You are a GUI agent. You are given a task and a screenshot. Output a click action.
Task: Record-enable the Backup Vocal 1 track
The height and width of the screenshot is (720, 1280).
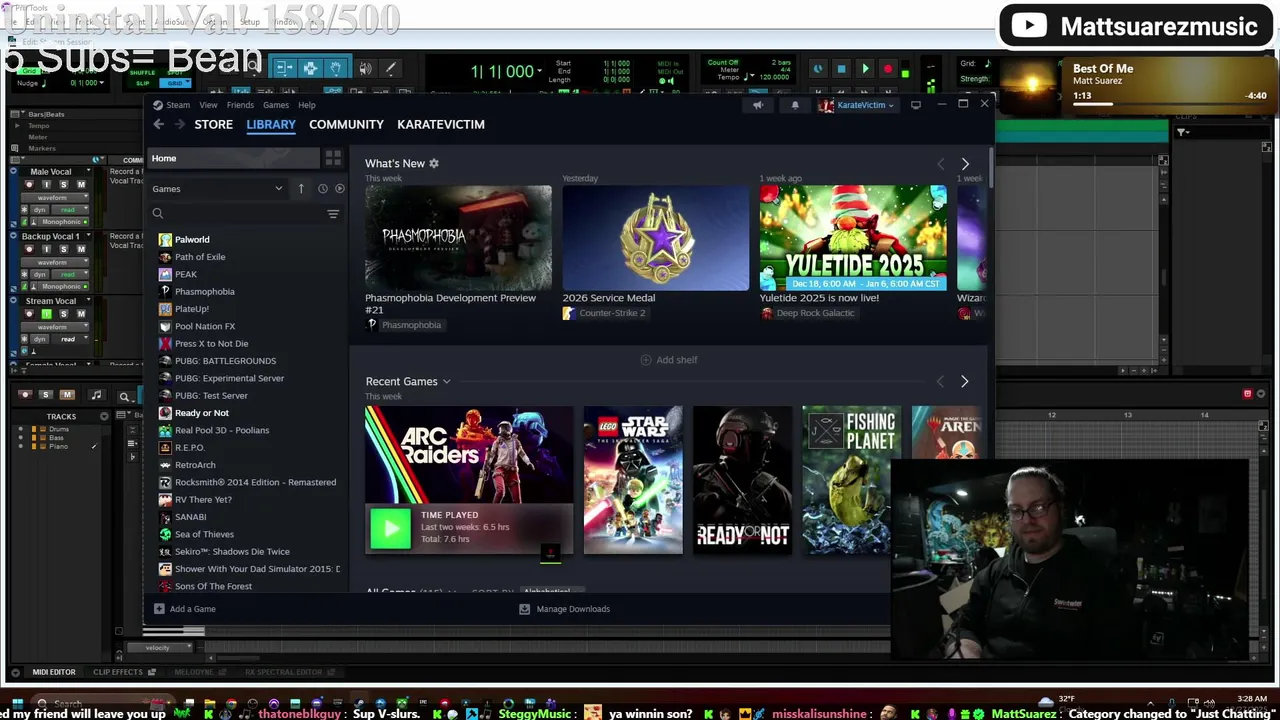coord(29,249)
